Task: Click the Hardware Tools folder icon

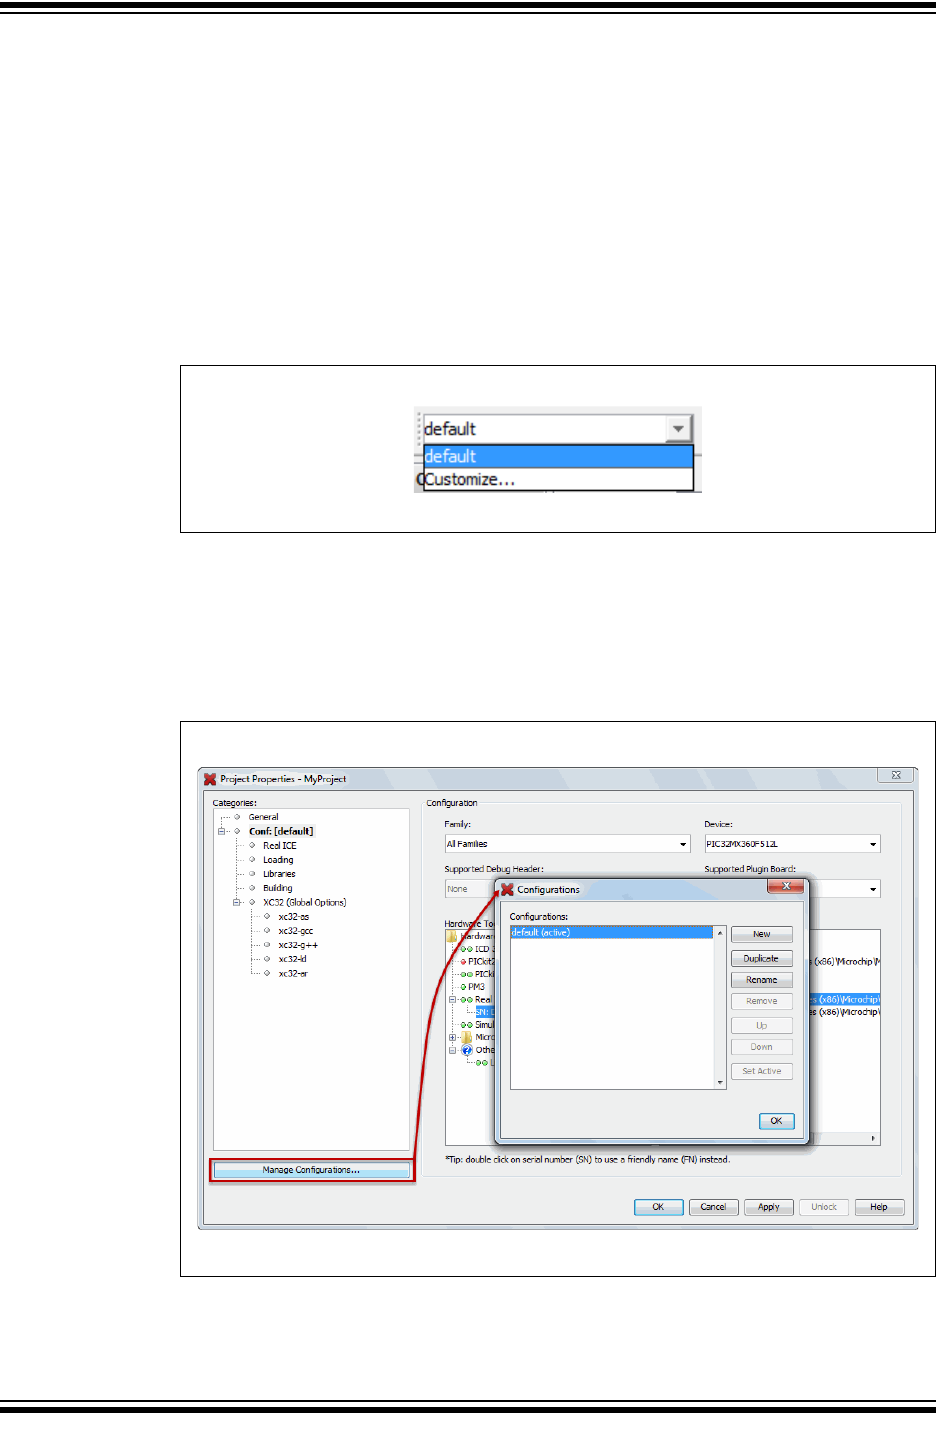Action: tap(453, 936)
